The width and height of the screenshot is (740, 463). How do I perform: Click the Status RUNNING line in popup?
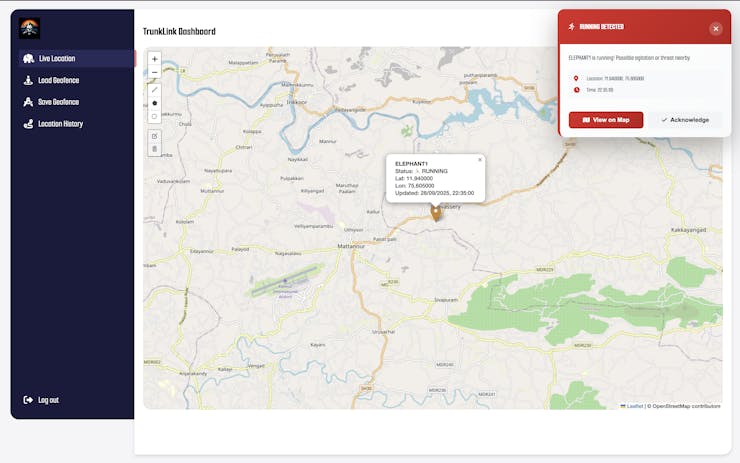pos(421,171)
